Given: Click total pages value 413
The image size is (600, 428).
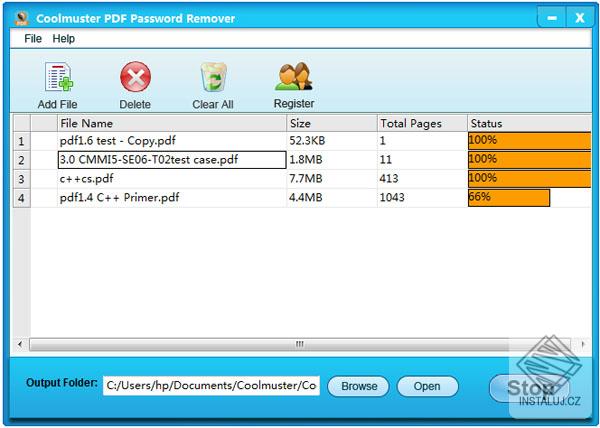Looking at the screenshot, I should pyautogui.click(x=422, y=179).
